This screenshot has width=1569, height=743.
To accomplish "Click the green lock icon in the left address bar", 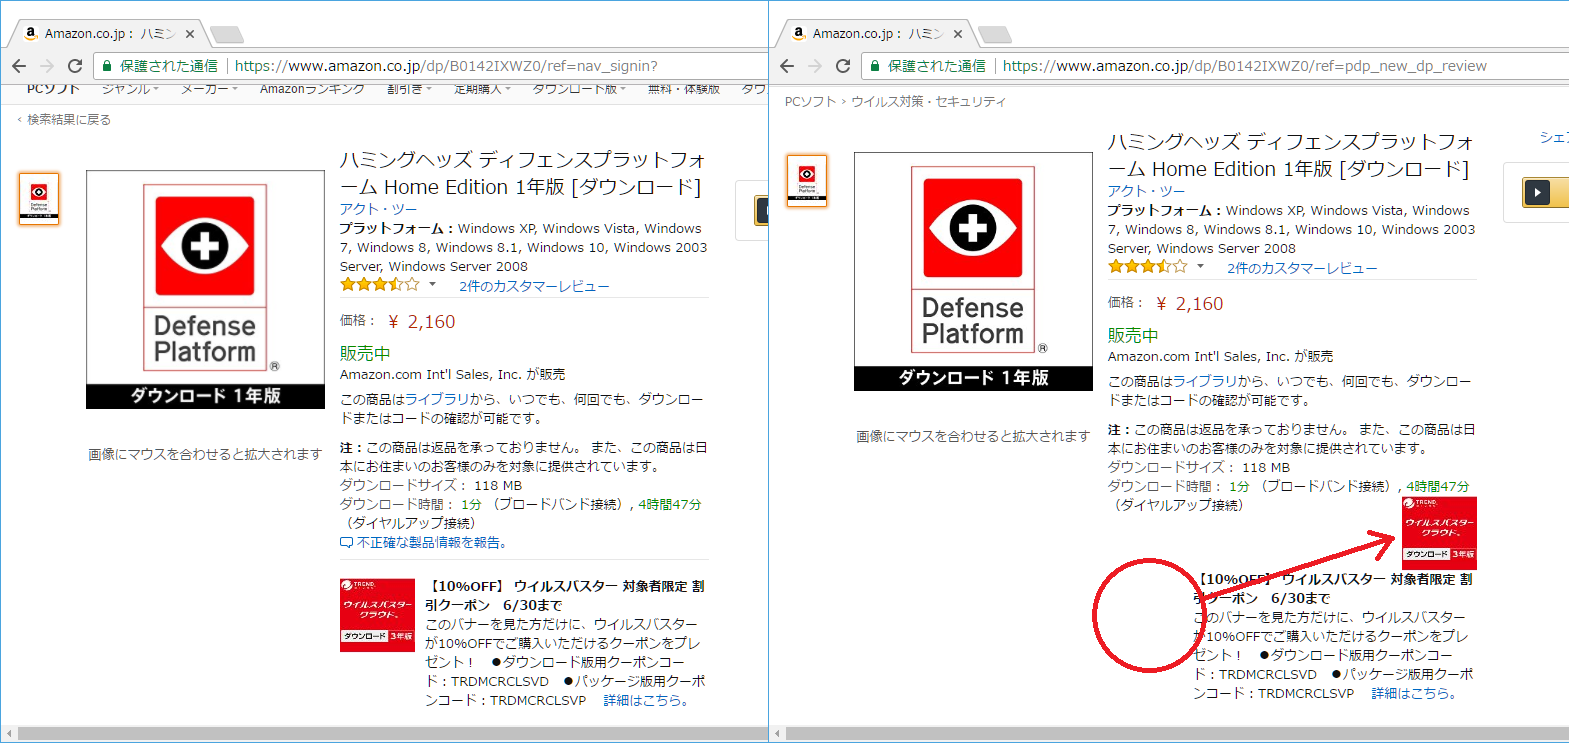I will [107, 66].
